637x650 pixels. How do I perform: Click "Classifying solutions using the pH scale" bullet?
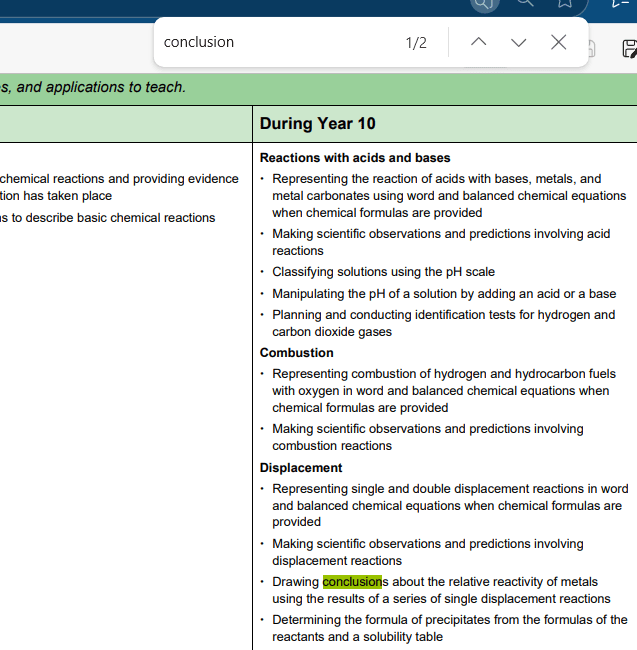(383, 272)
